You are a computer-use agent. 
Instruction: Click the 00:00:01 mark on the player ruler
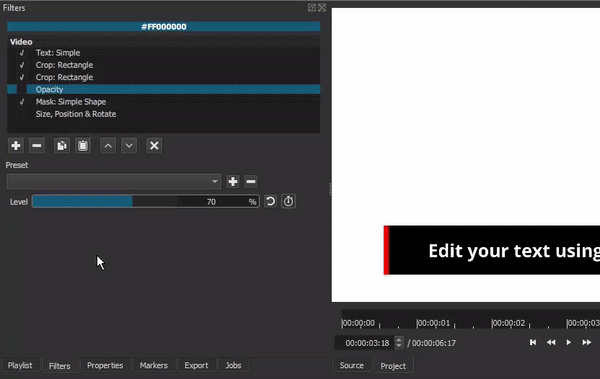pyautogui.click(x=434, y=323)
